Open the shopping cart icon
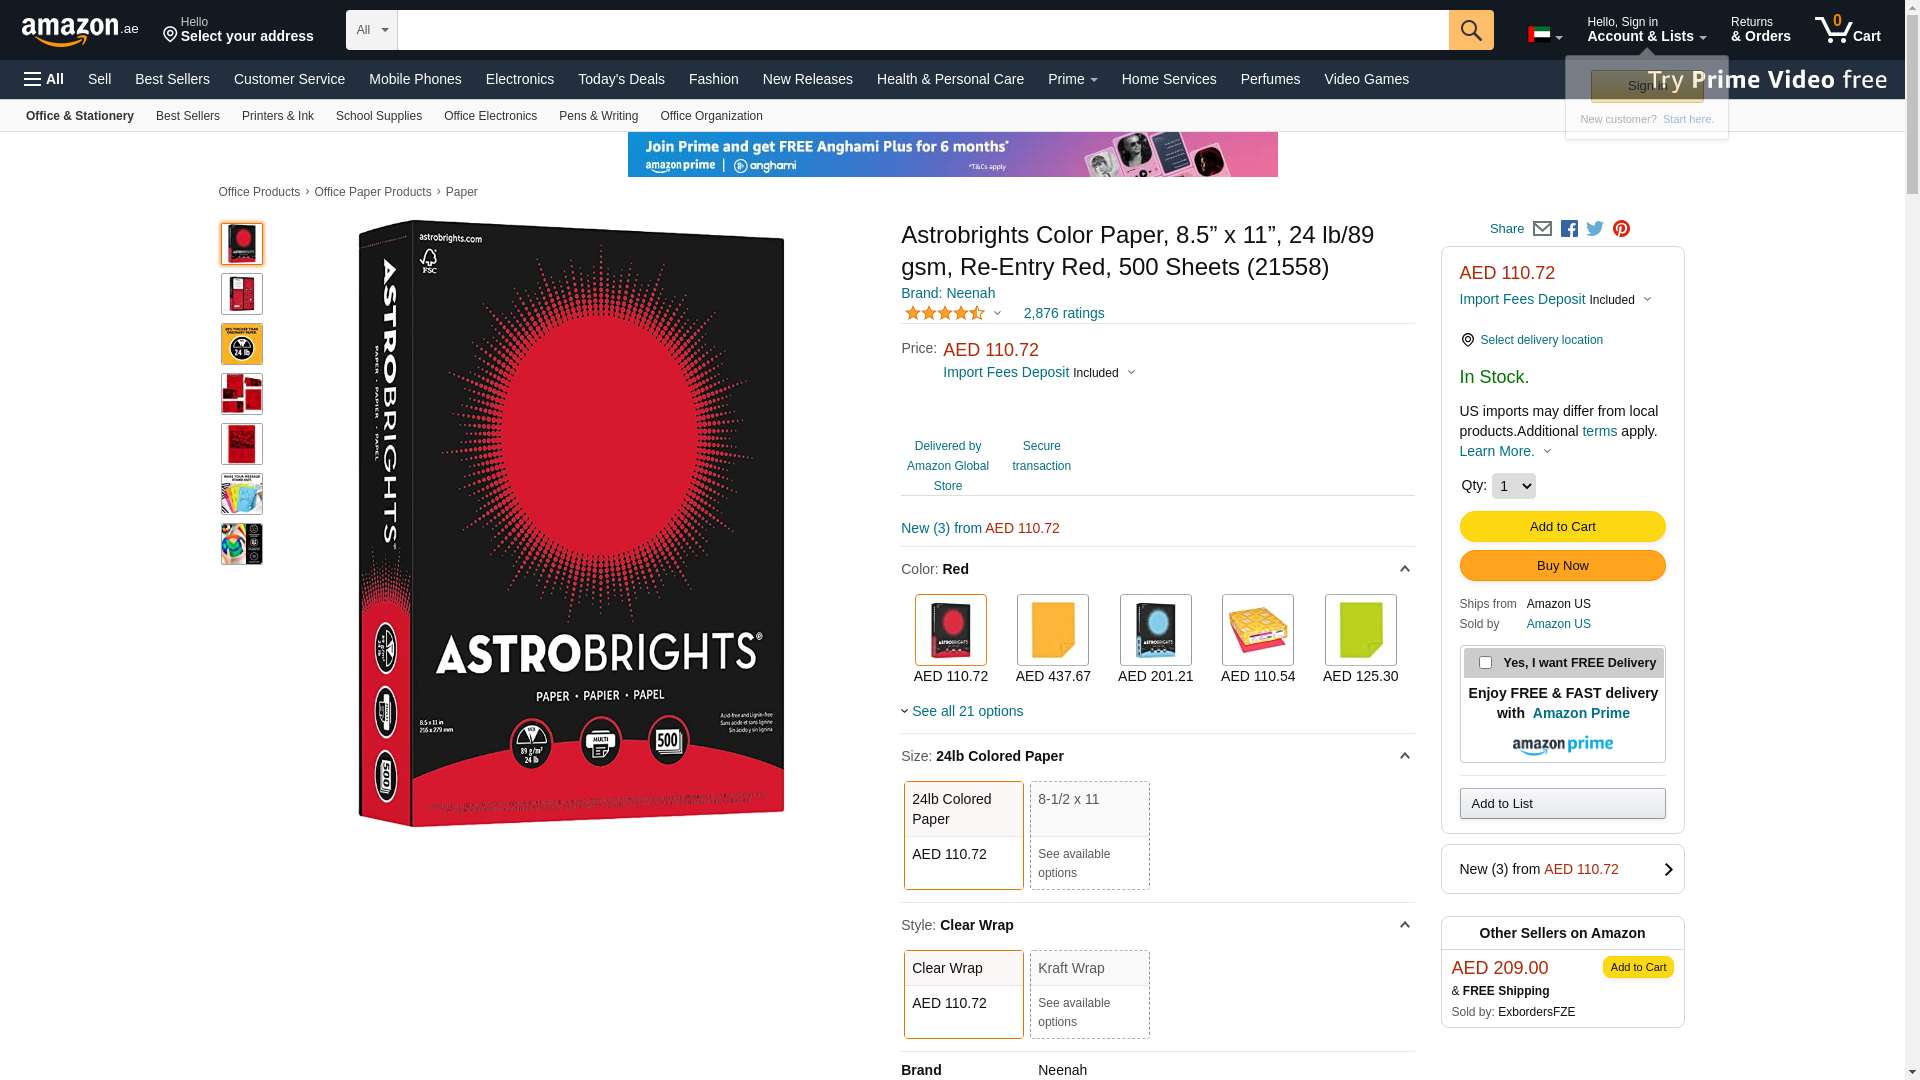This screenshot has height=1080, width=1920. pyautogui.click(x=1848, y=30)
